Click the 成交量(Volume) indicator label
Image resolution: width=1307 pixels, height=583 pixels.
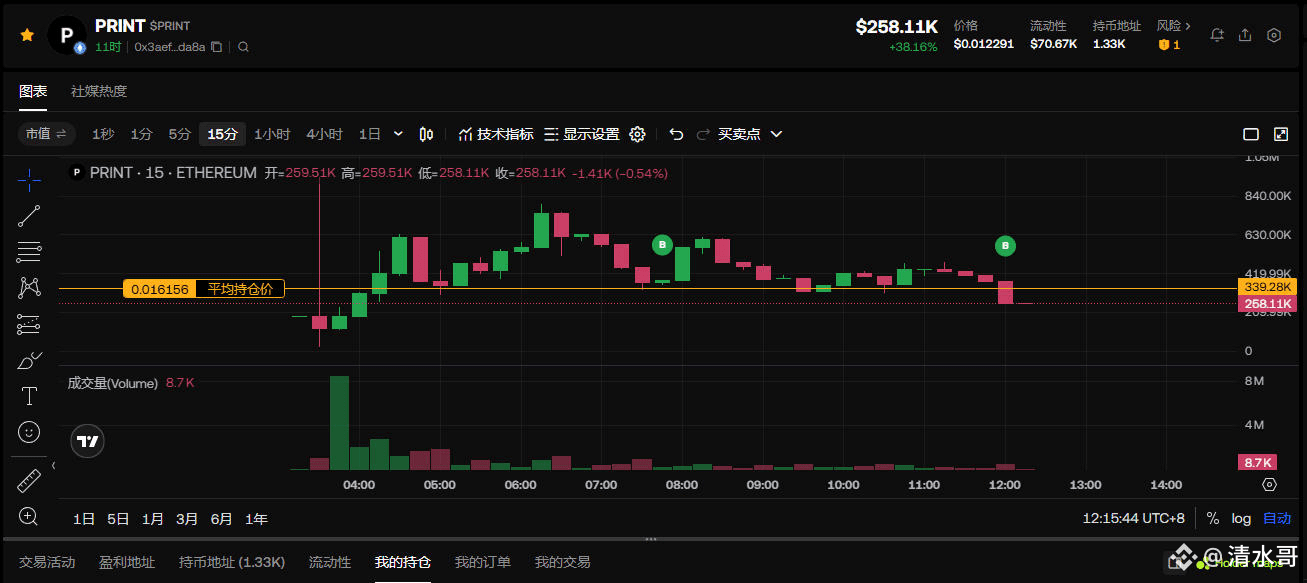112,383
